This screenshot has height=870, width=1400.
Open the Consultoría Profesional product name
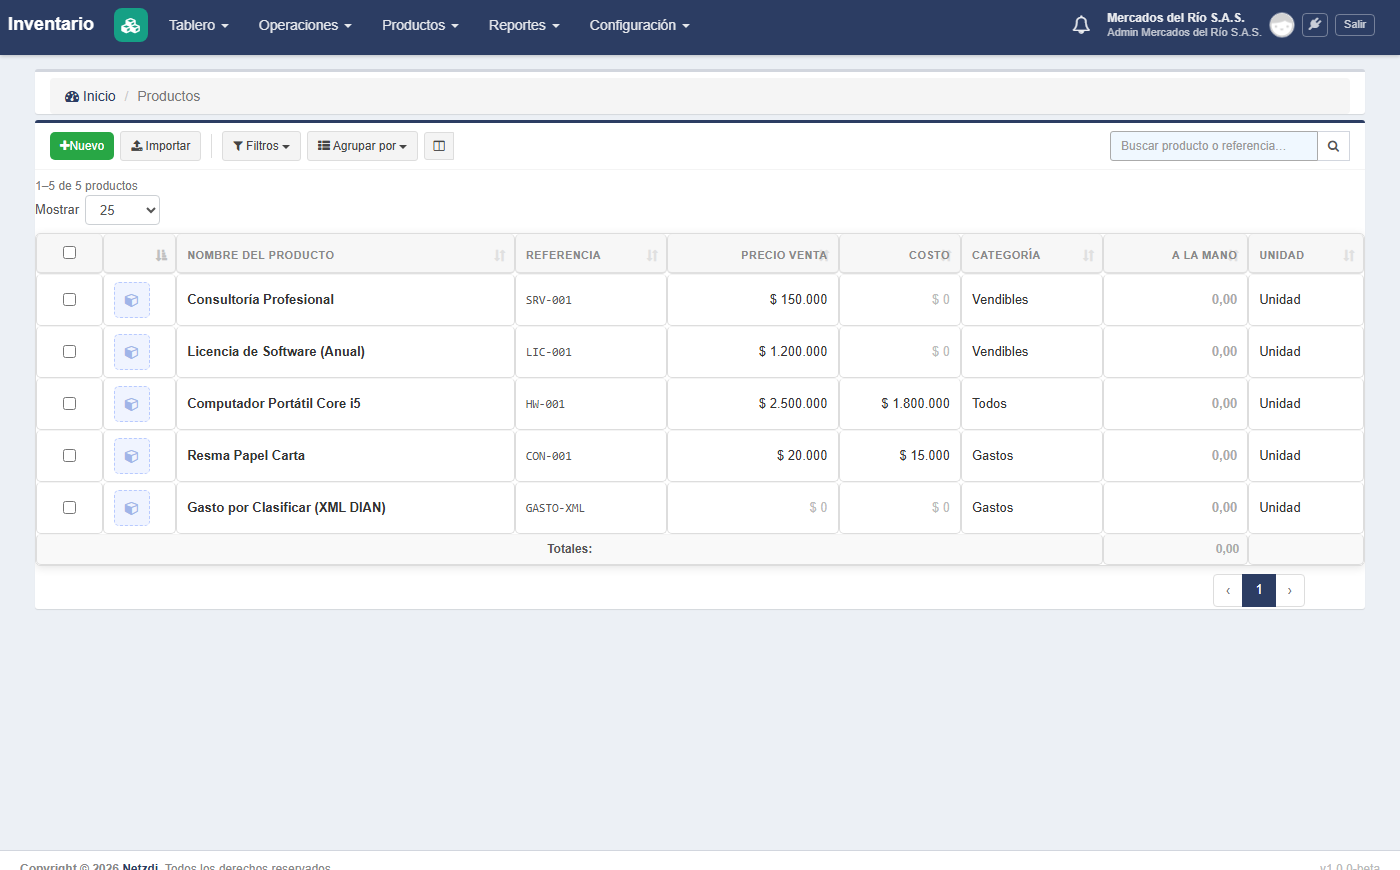(261, 299)
